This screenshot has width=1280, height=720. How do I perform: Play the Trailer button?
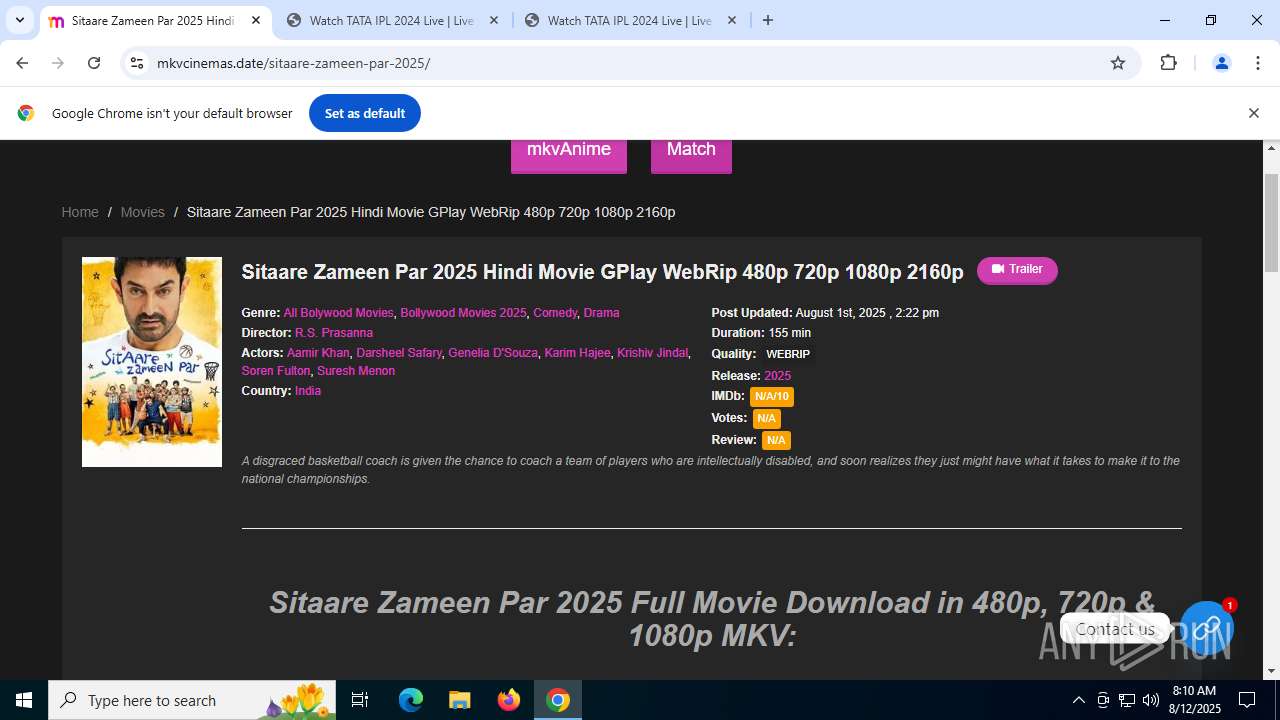[x=1017, y=270]
